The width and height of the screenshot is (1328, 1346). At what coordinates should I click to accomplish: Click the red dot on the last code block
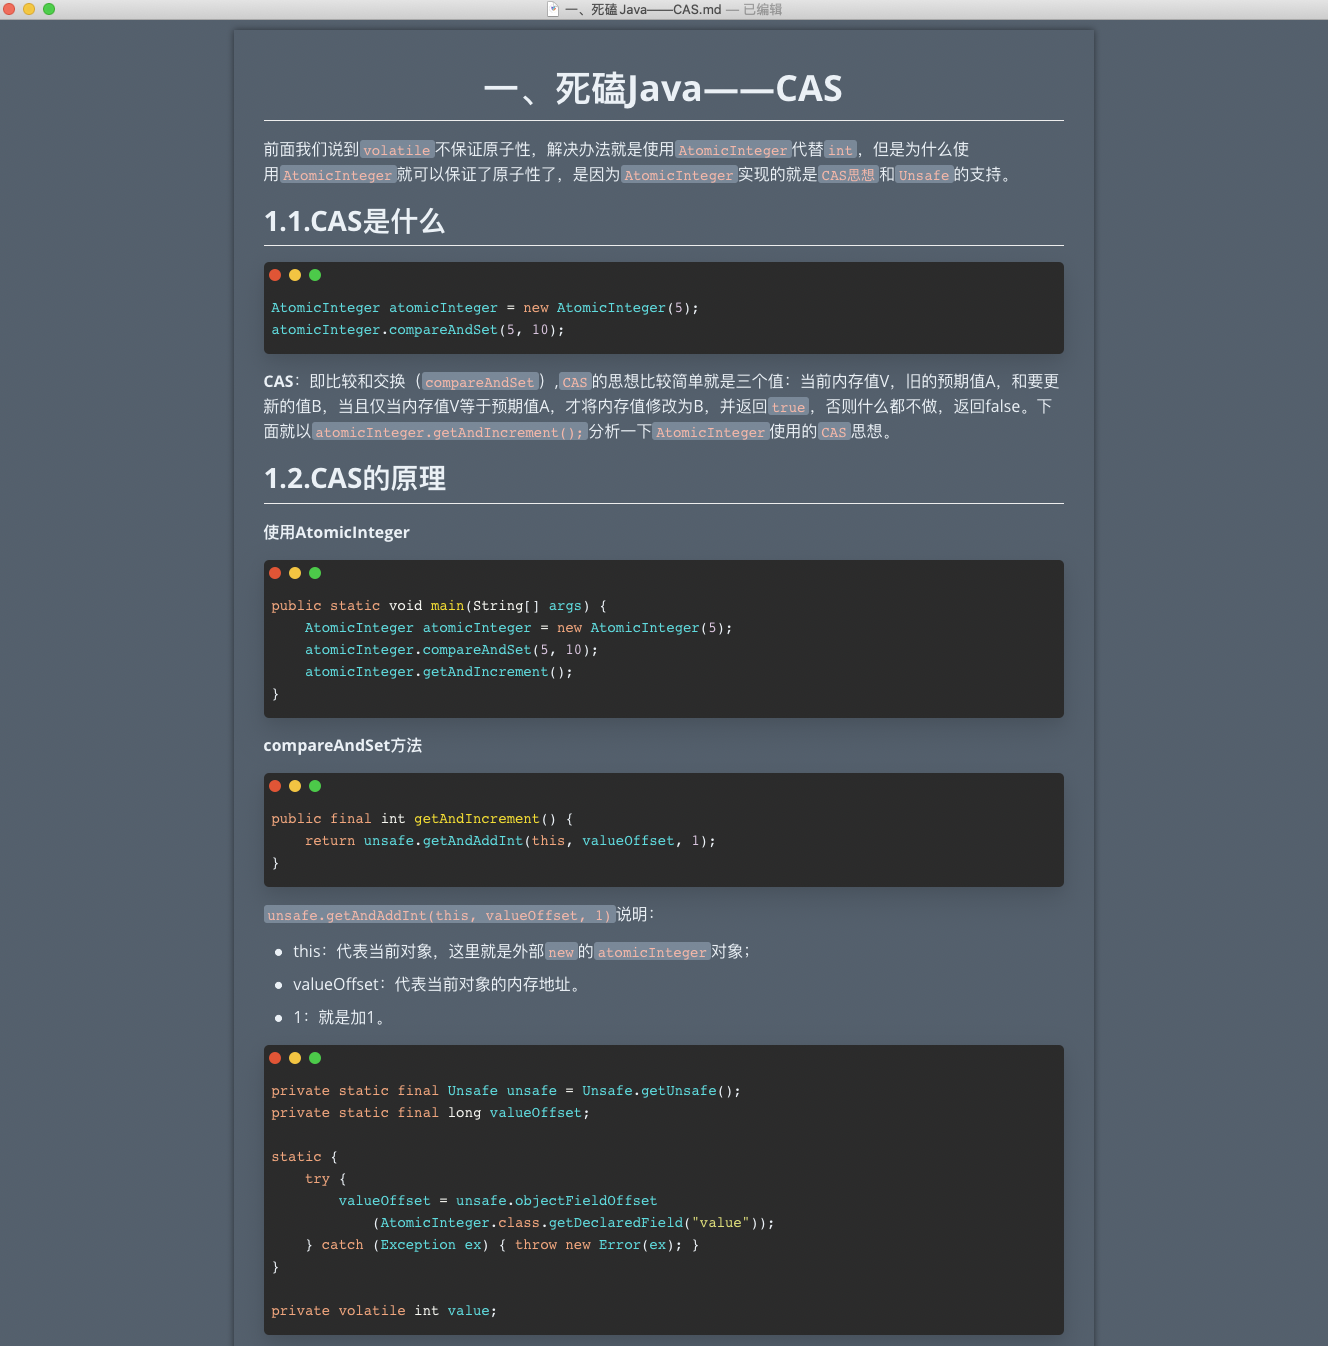click(x=274, y=1057)
